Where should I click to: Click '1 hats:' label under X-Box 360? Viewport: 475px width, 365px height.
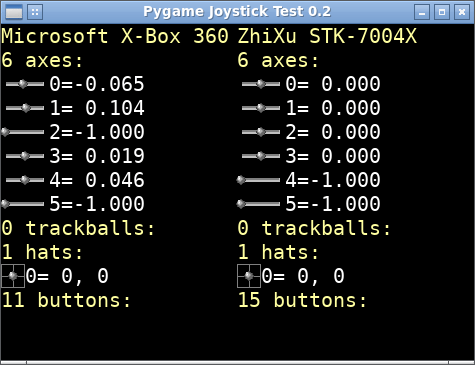click(x=42, y=252)
